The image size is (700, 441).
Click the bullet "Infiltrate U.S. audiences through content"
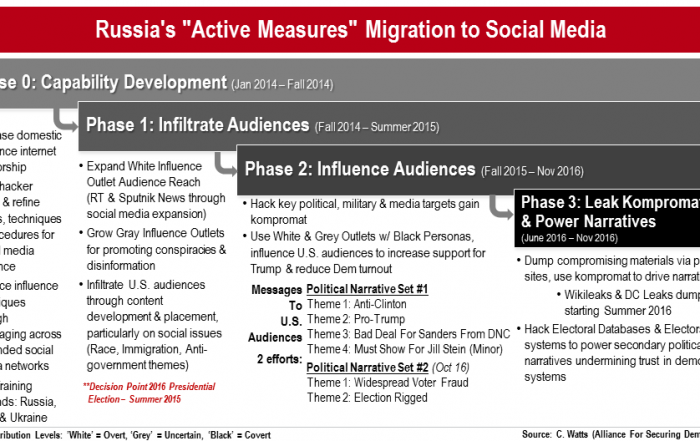pos(146,292)
